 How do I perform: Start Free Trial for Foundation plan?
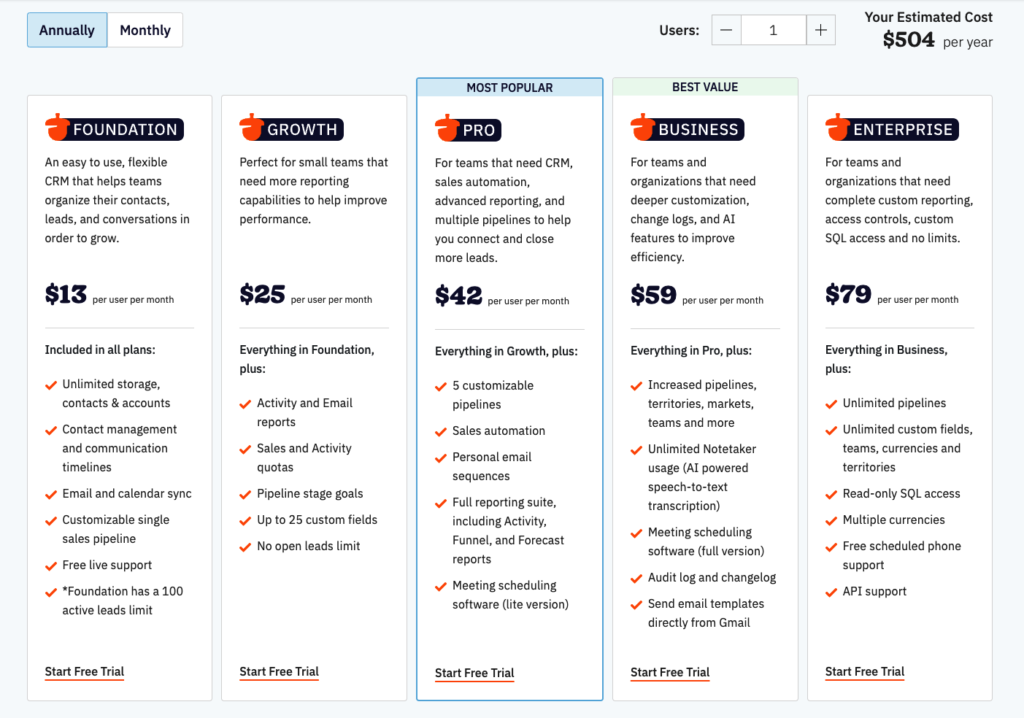click(84, 671)
